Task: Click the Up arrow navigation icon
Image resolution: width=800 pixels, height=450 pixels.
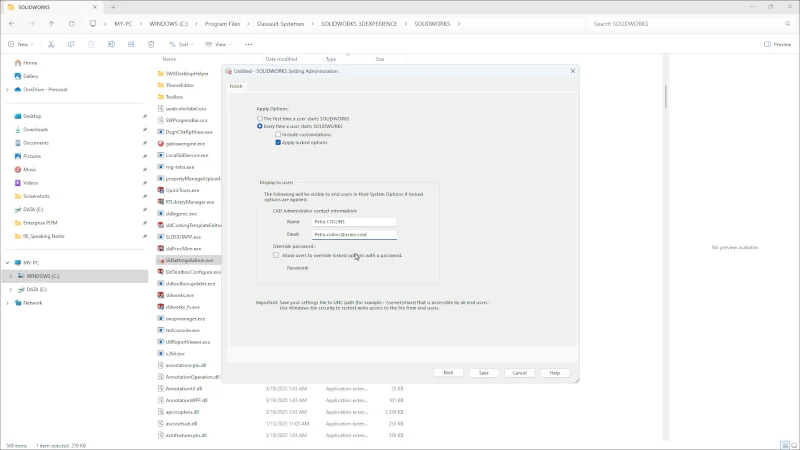Action: tap(52, 23)
